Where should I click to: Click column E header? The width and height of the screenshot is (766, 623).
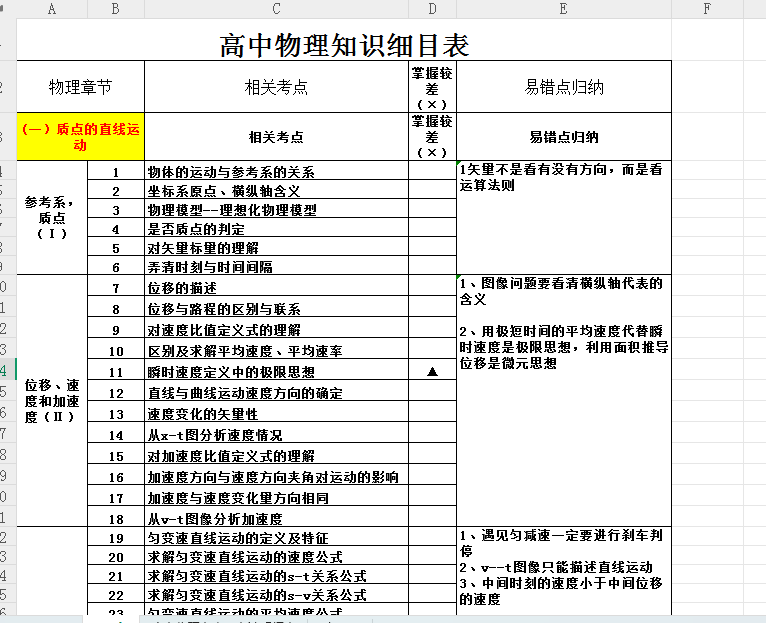pyautogui.click(x=564, y=9)
